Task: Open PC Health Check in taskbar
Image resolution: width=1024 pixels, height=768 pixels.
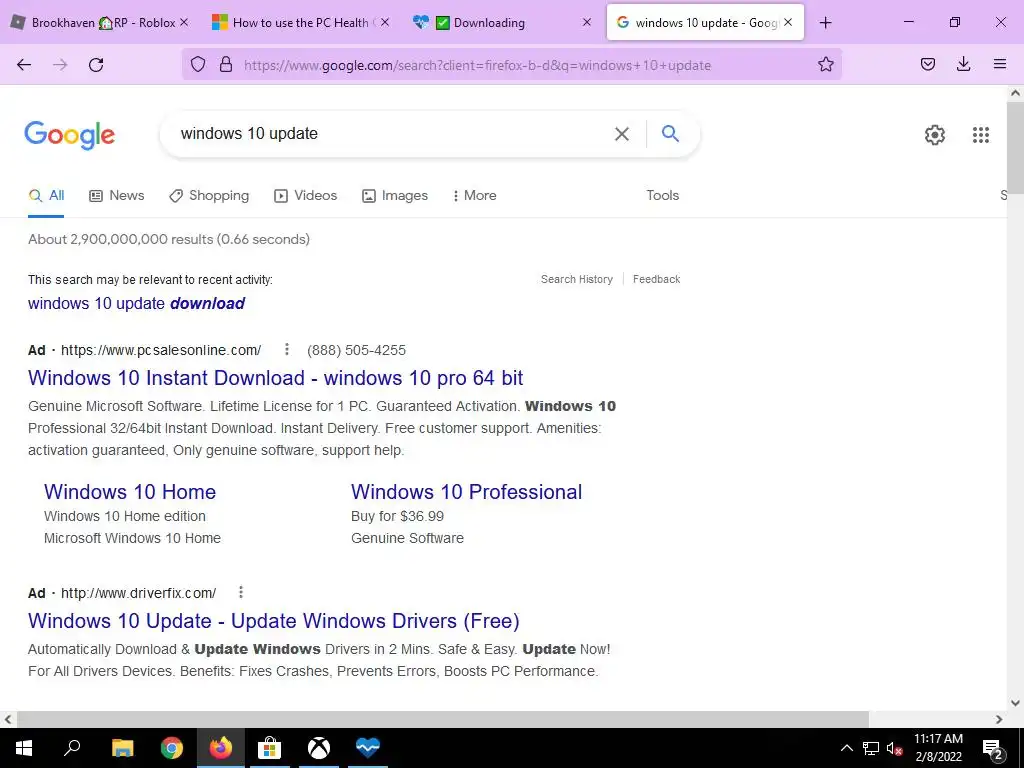Action: click(368, 748)
